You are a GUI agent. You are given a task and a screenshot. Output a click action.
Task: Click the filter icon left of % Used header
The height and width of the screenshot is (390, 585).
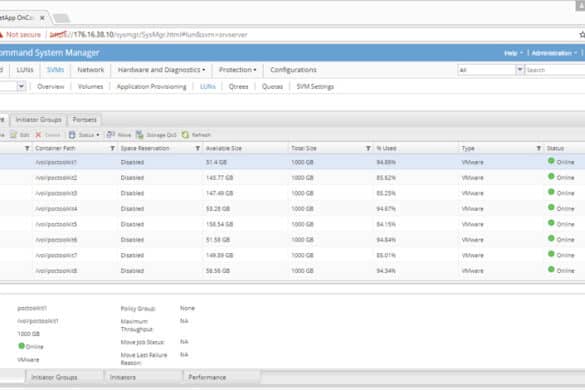pyautogui.click(x=368, y=149)
